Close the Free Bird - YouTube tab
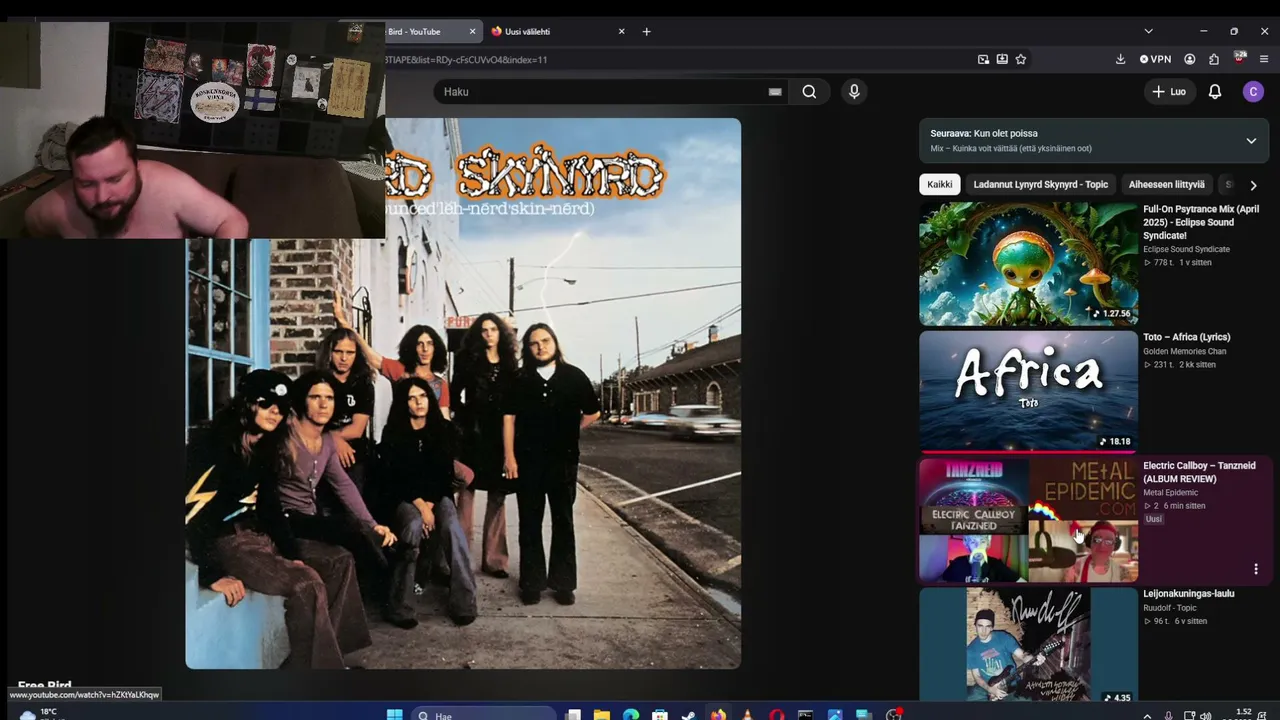This screenshot has height=720, width=1280. 472,31
